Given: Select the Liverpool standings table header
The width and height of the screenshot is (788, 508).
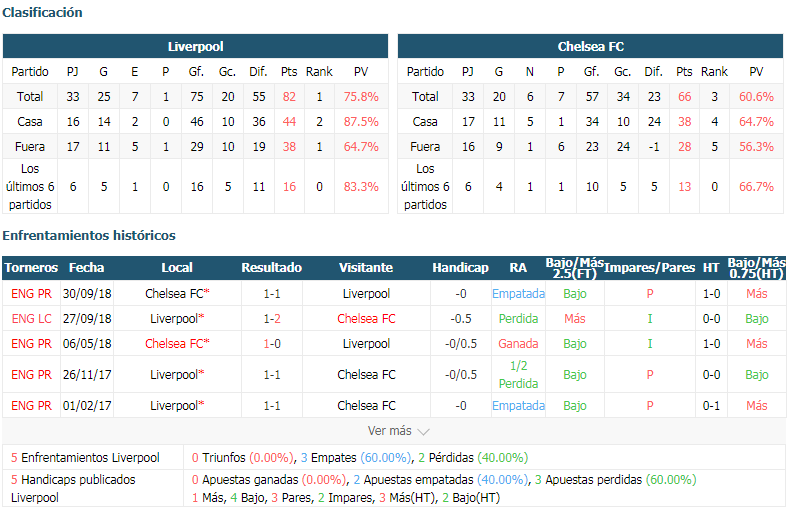Looking at the screenshot, I should click(195, 46).
